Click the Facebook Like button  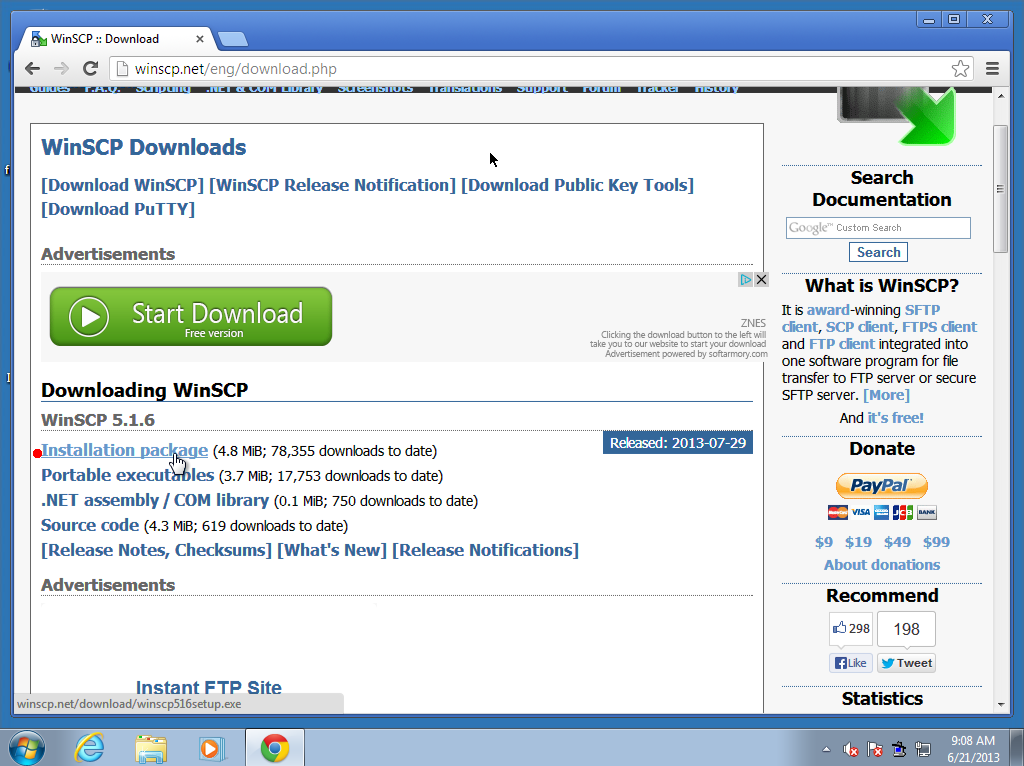[850, 663]
